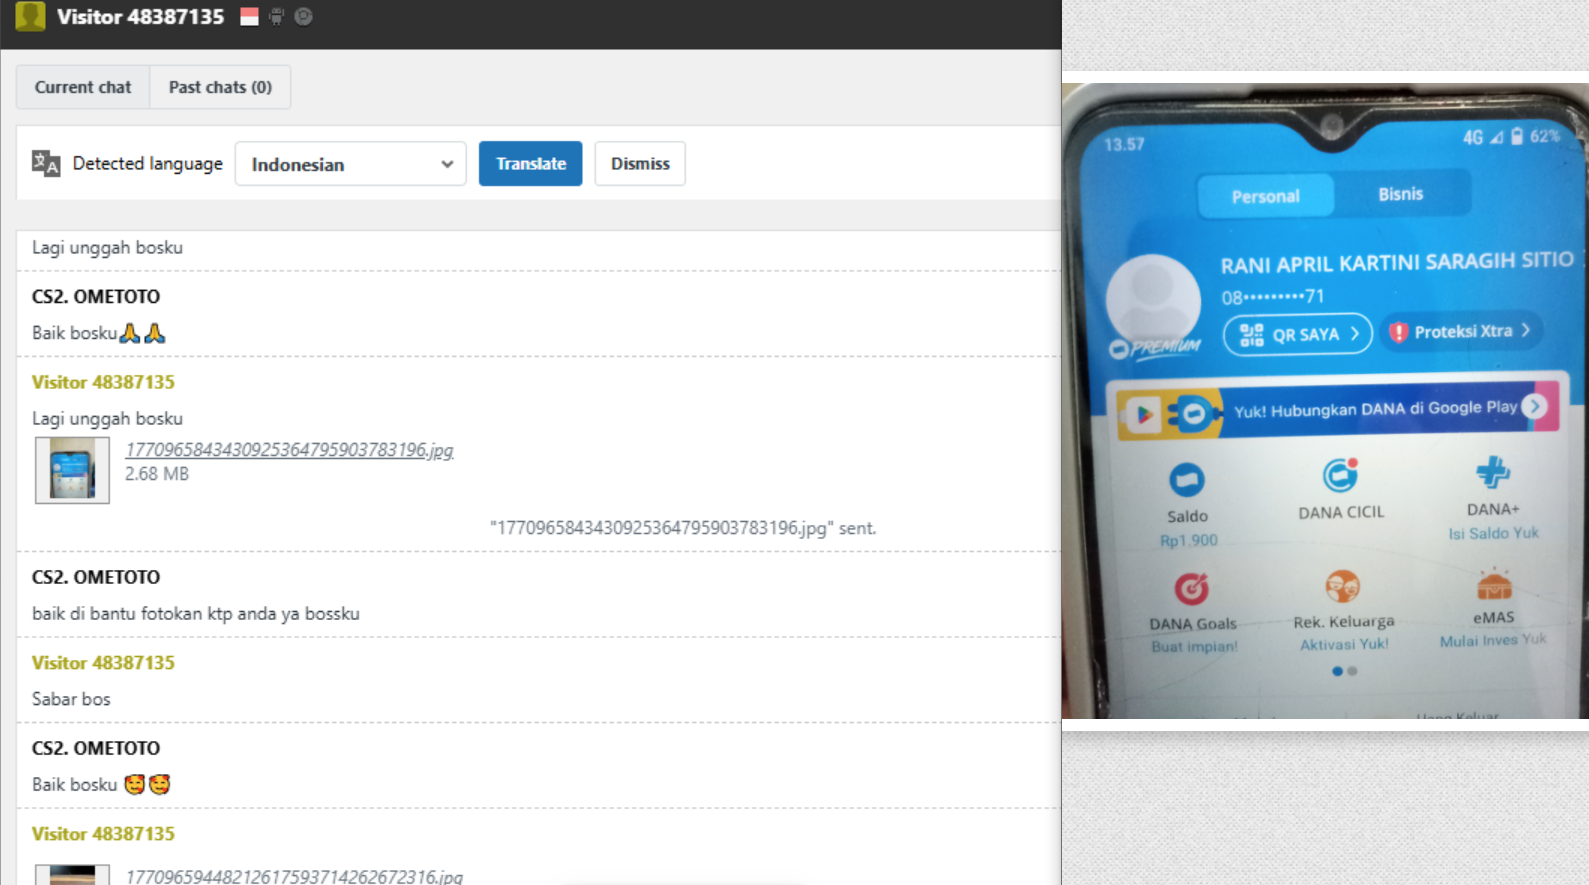Open the jpg file link ending in 672316
This screenshot has width=1589, height=885.
(294, 876)
